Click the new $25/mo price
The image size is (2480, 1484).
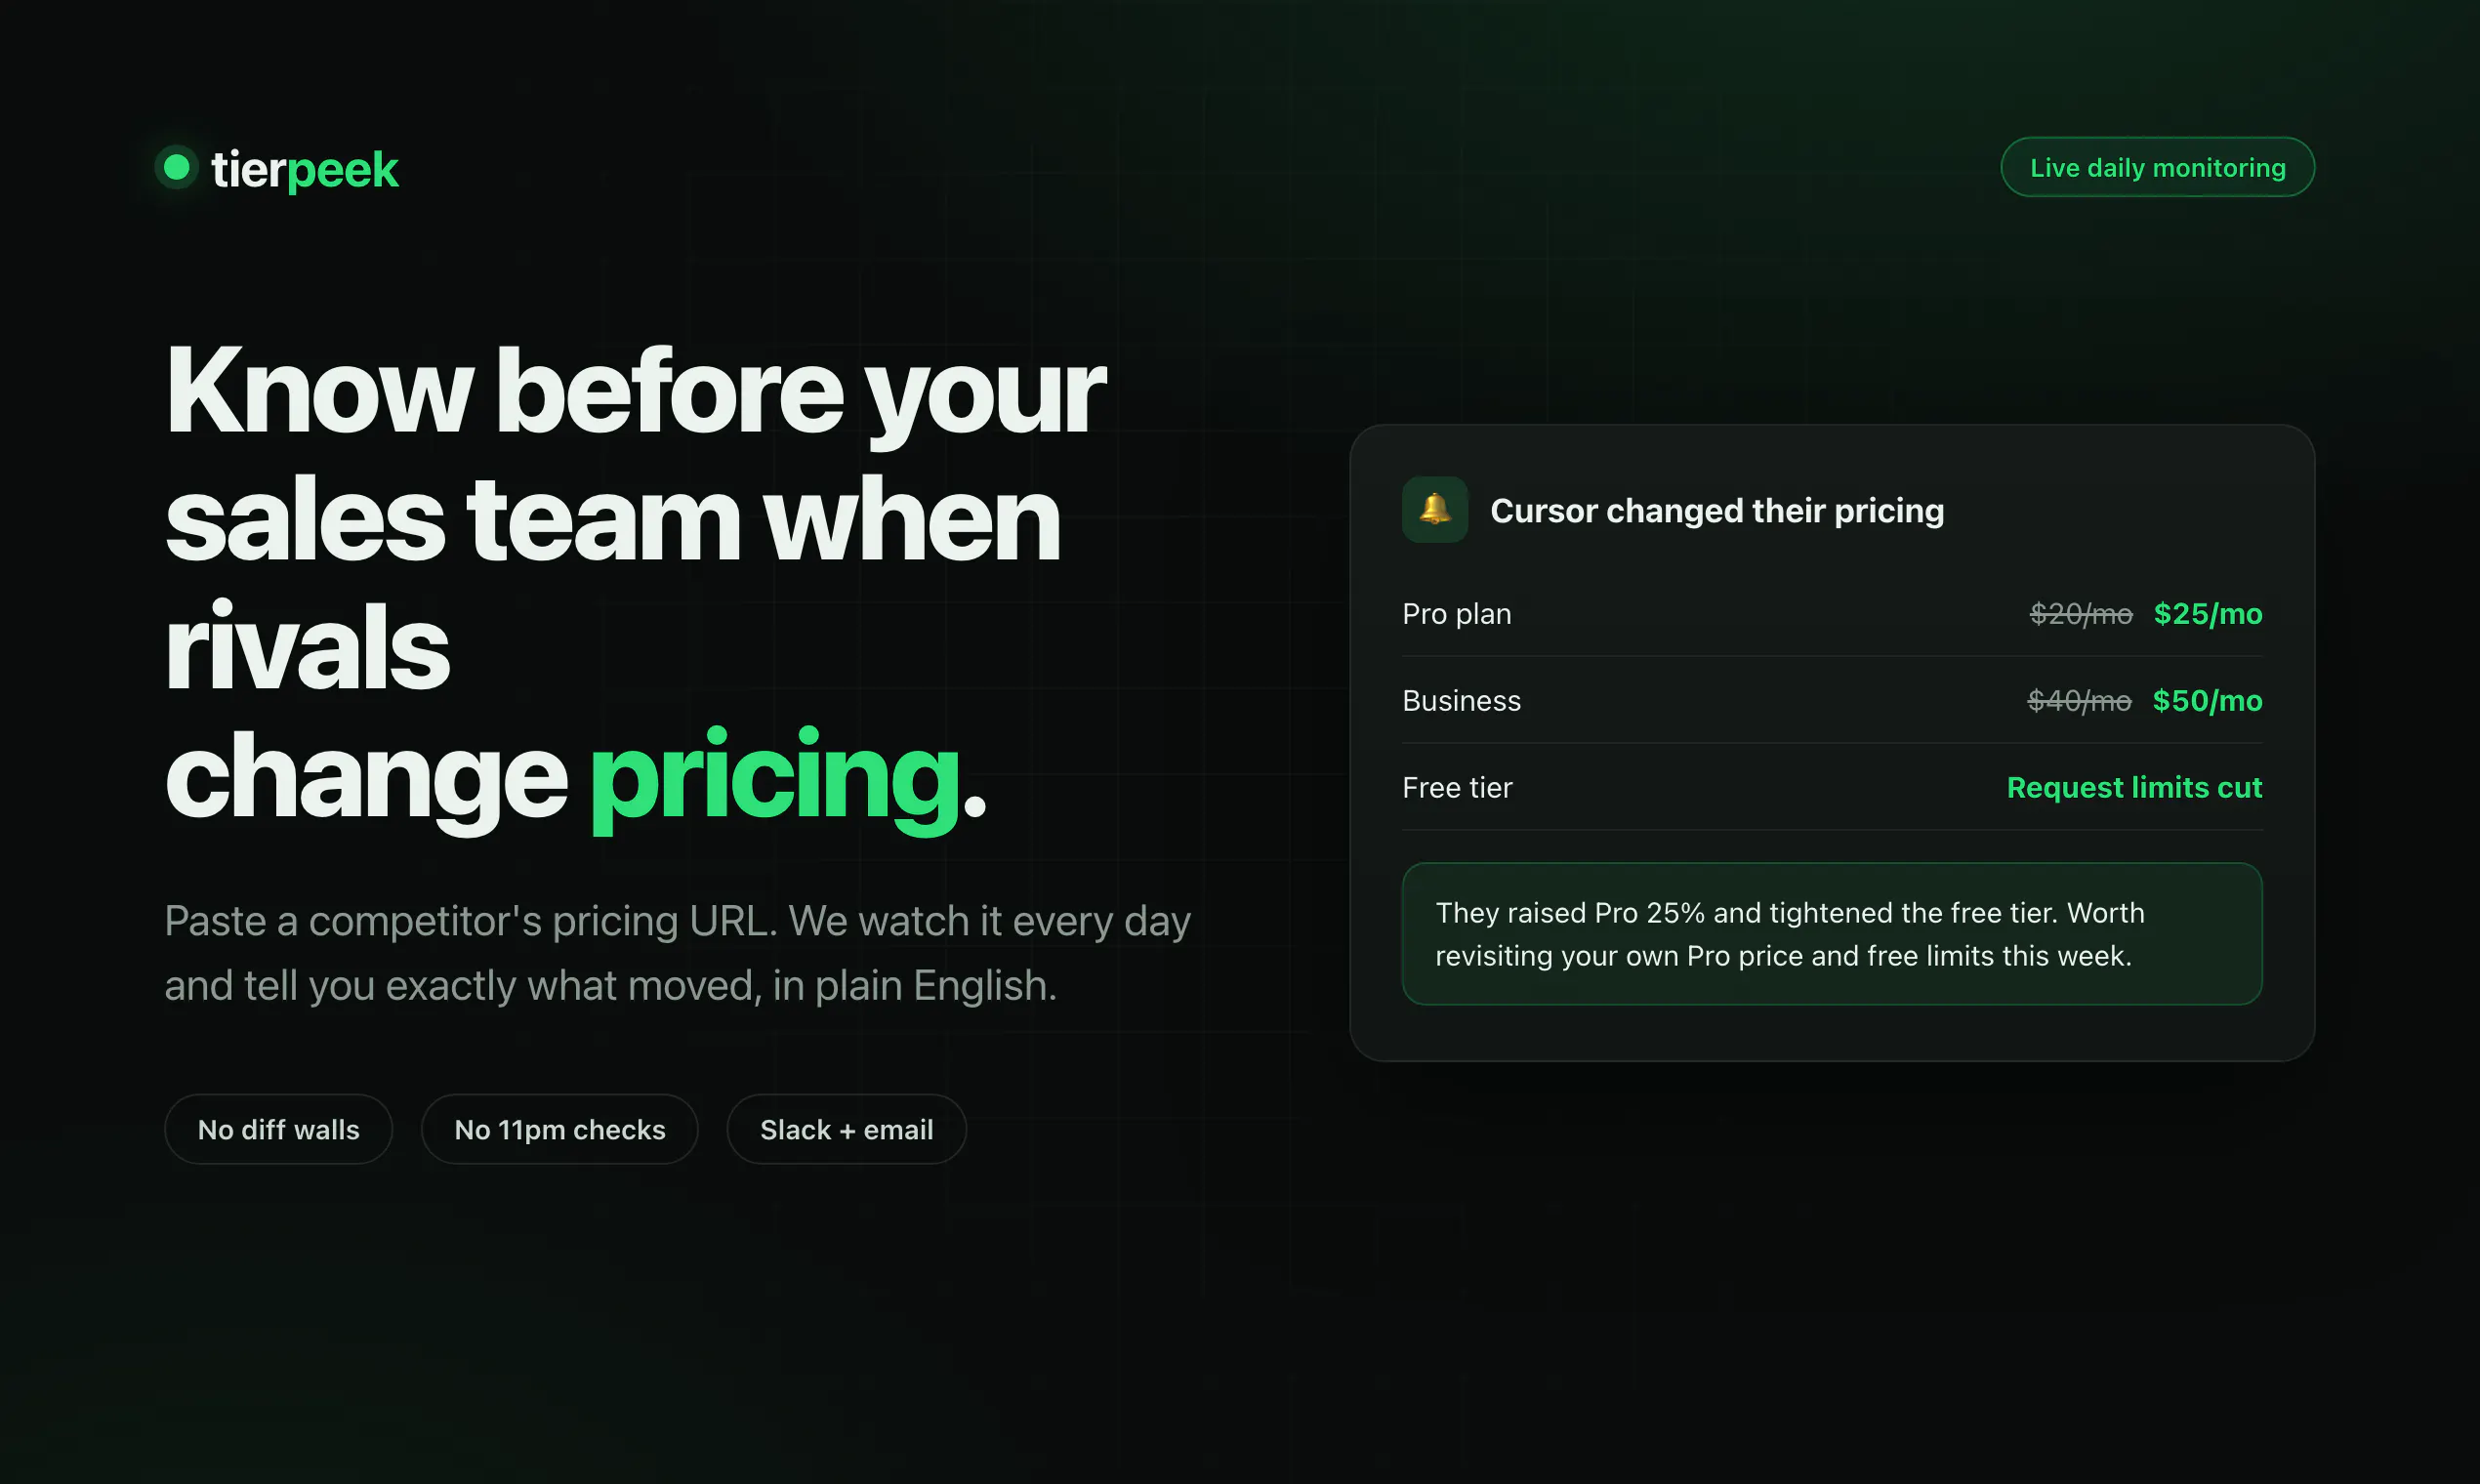click(2208, 613)
